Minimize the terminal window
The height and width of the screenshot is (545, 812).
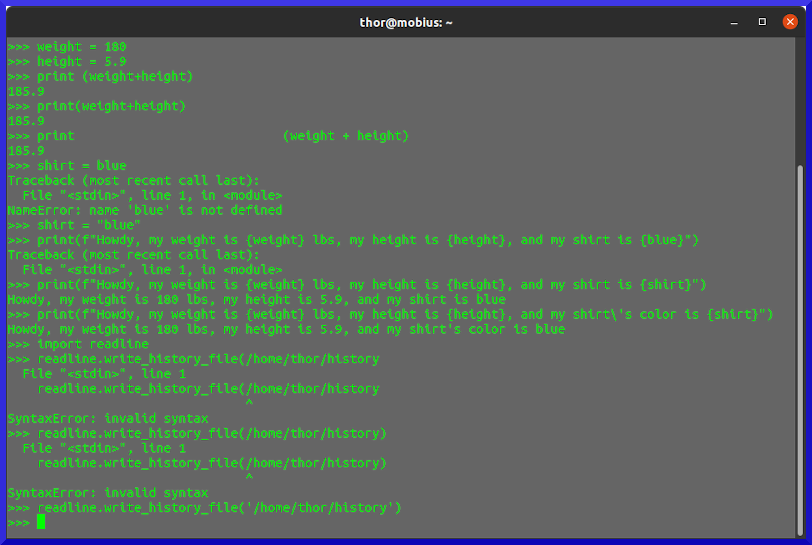(x=735, y=22)
